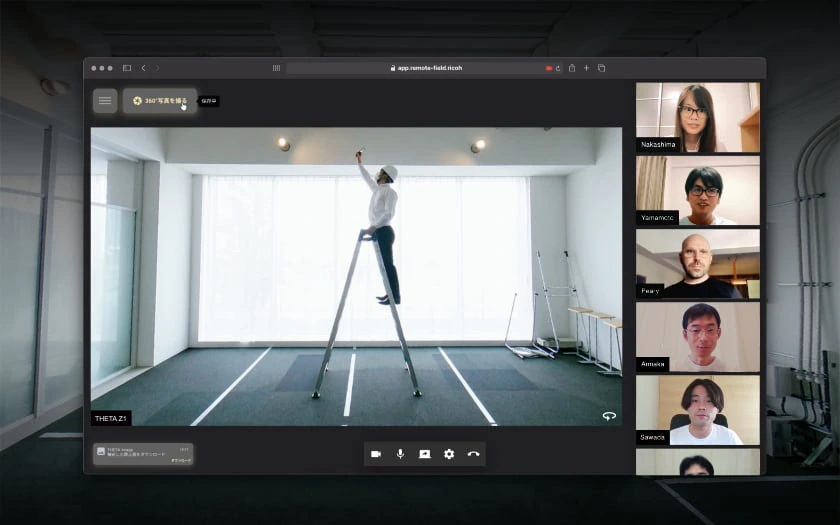Image resolution: width=840 pixels, height=525 pixels.
Task: Click the grid icon left of address bar
Action: click(276, 68)
